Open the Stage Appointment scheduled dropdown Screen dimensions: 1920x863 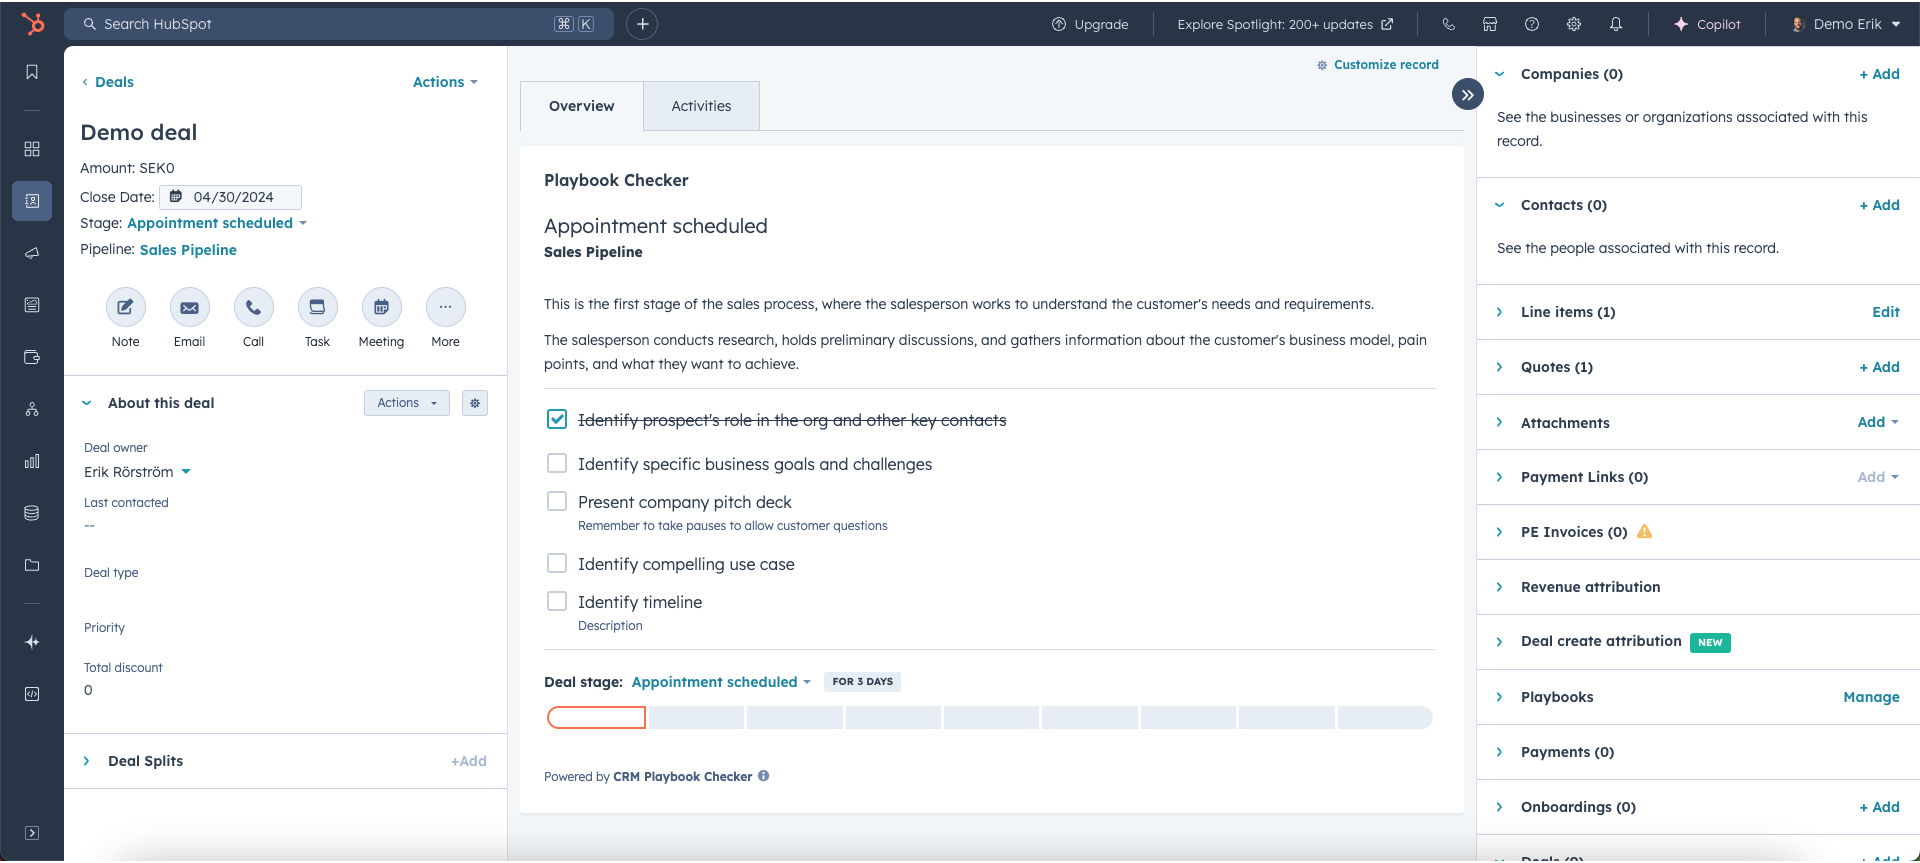click(x=217, y=223)
